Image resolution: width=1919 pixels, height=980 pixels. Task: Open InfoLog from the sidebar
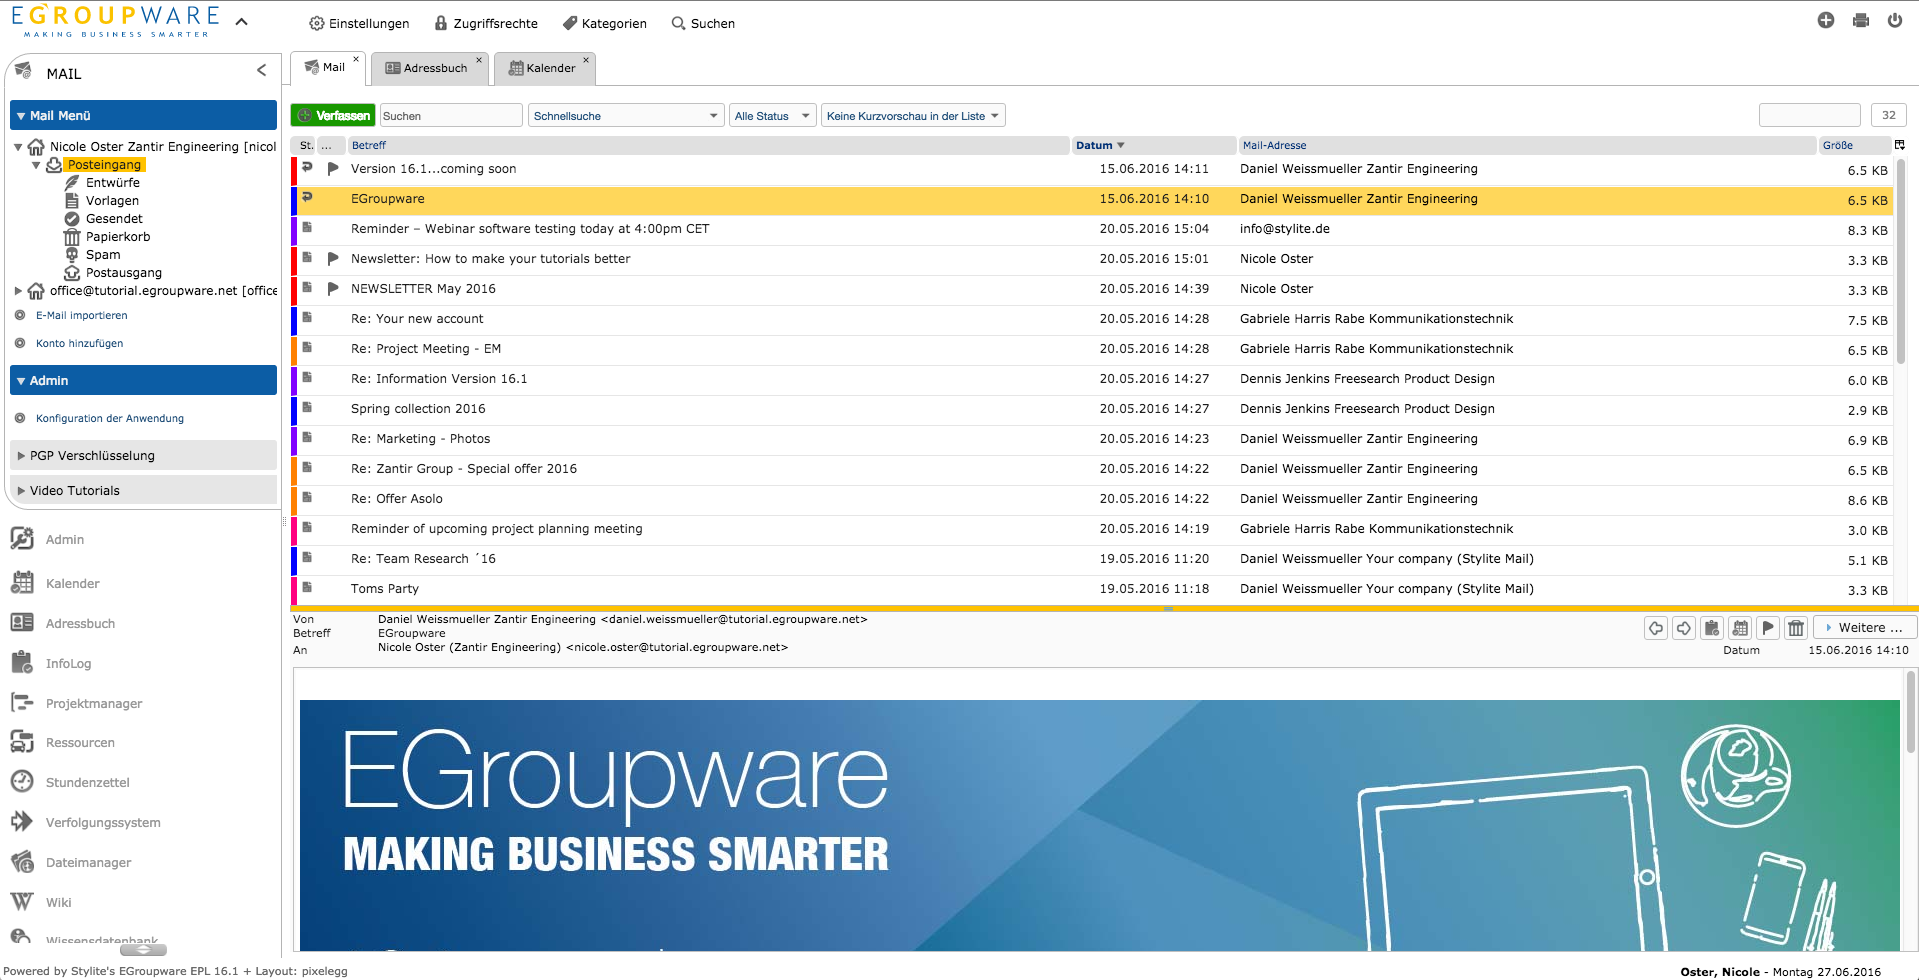click(68, 663)
